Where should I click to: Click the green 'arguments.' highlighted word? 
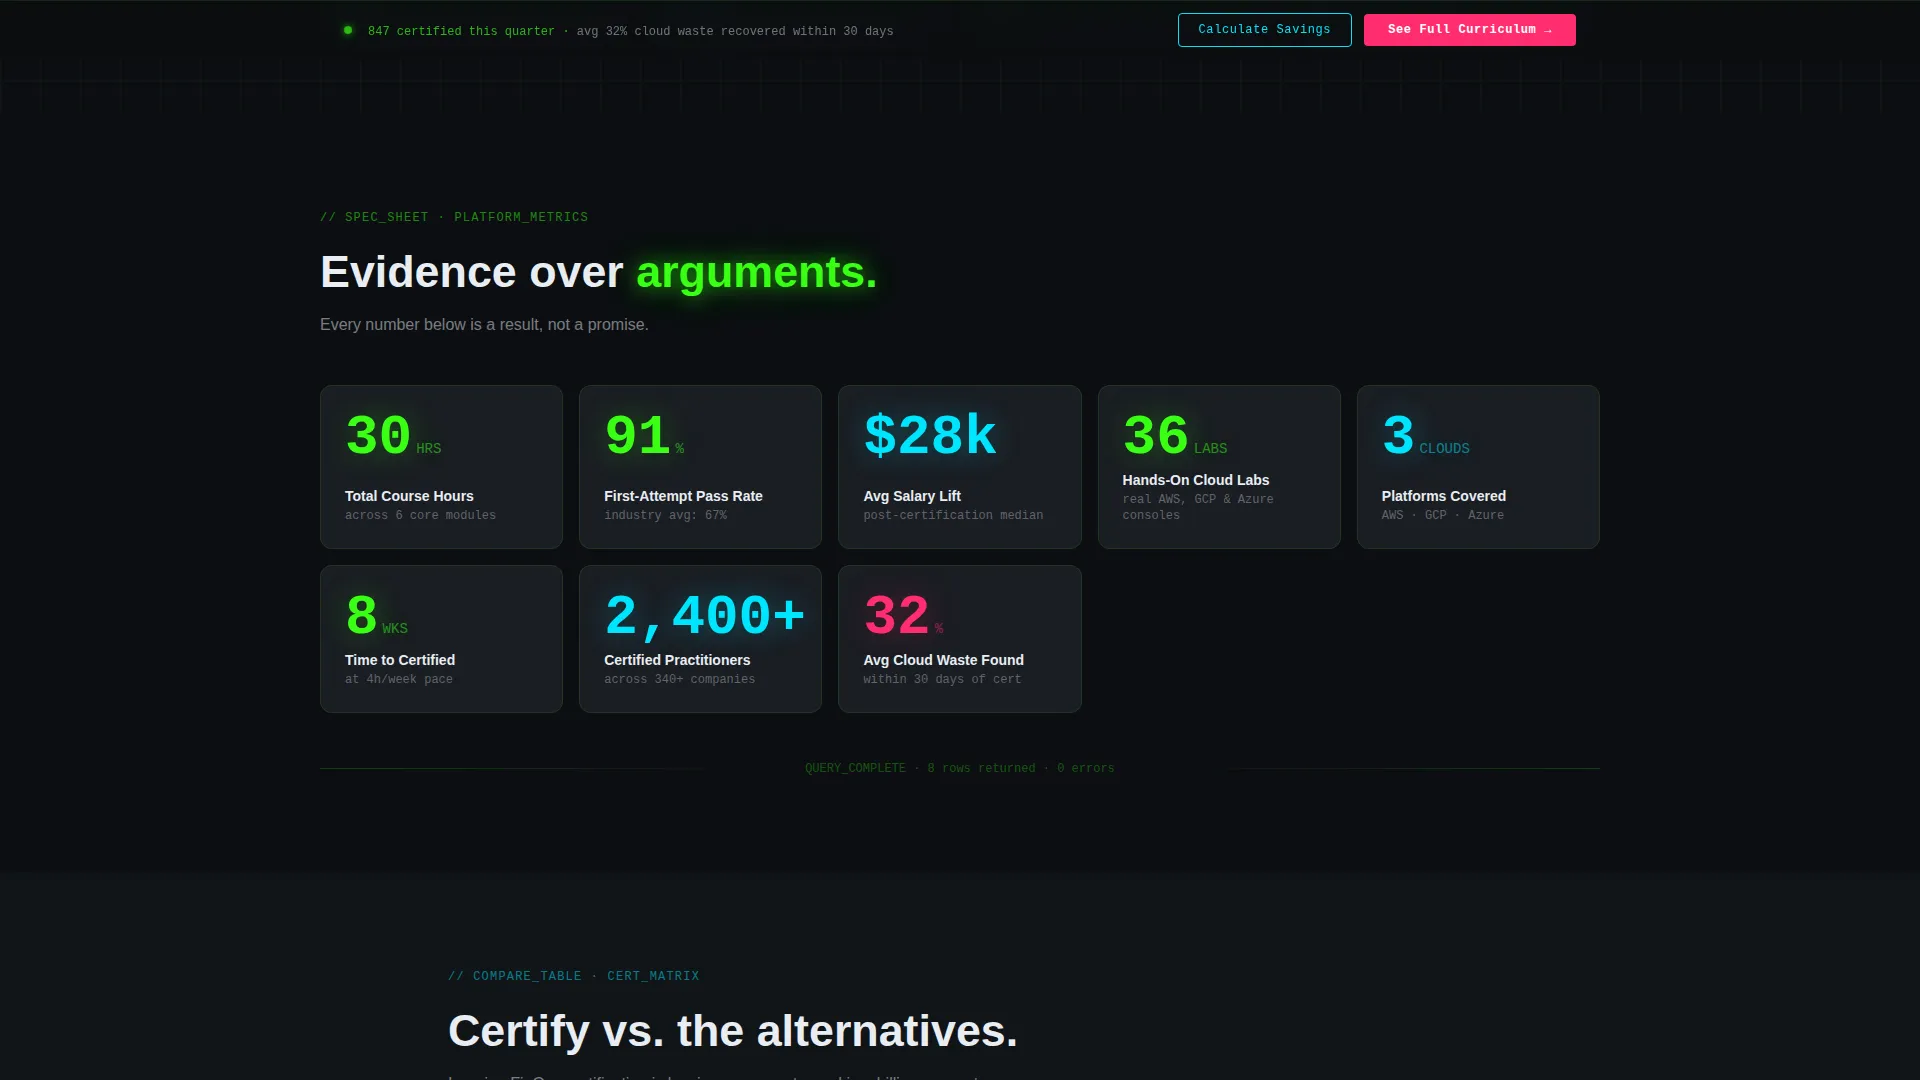point(757,272)
